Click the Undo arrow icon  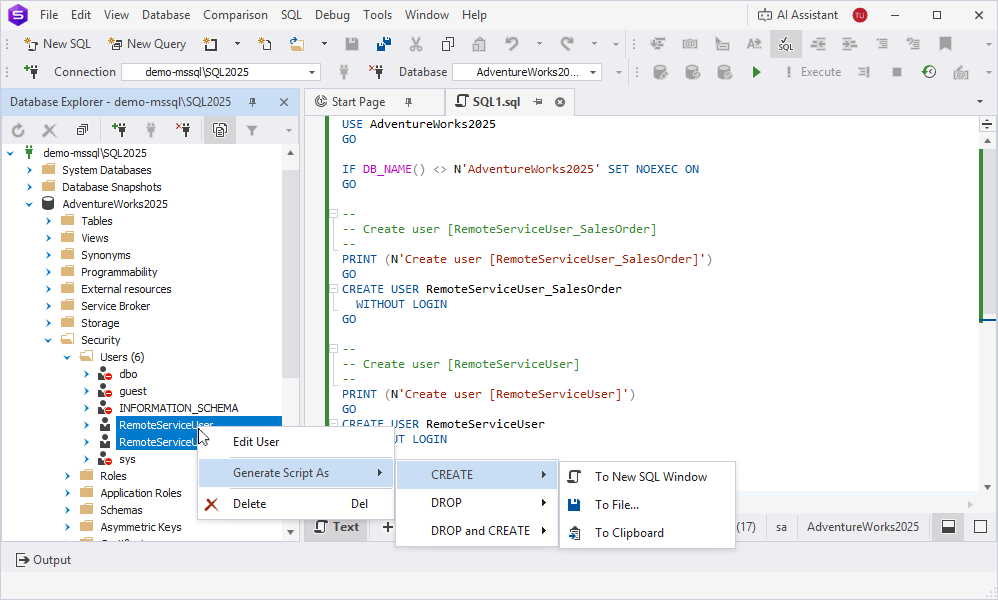[511, 44]
